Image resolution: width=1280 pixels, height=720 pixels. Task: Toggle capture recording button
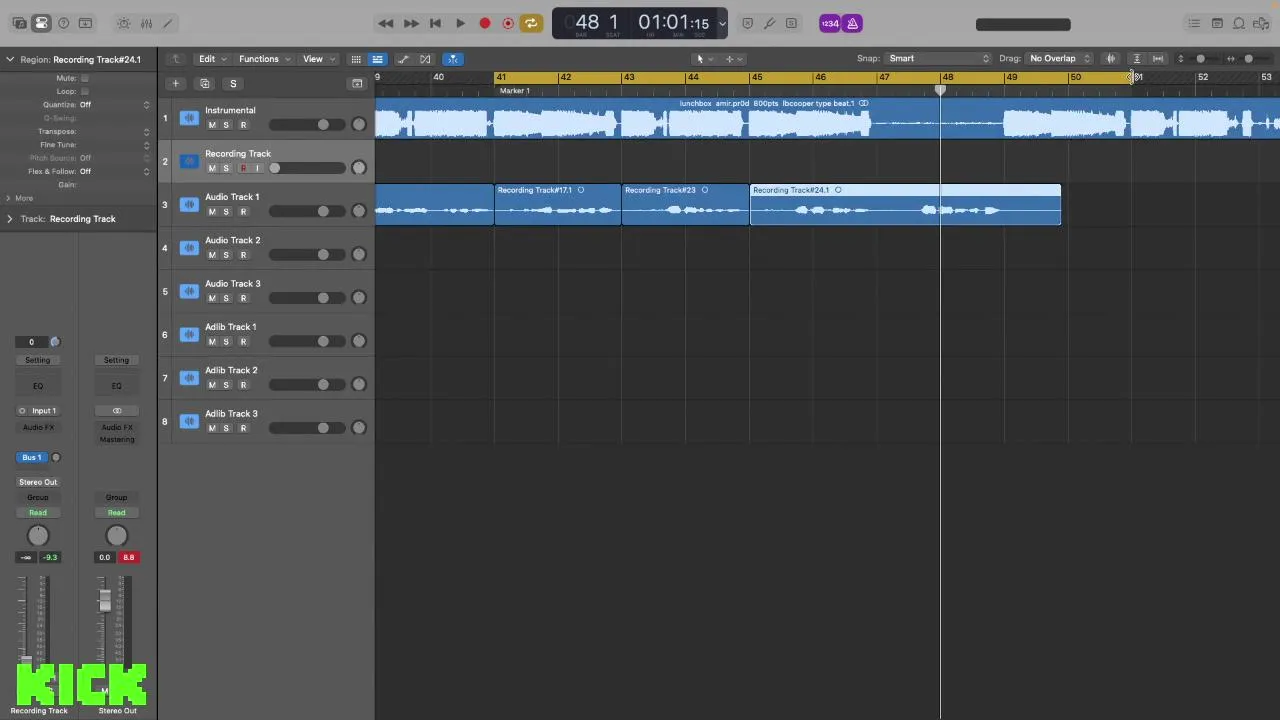coord(508,23)
